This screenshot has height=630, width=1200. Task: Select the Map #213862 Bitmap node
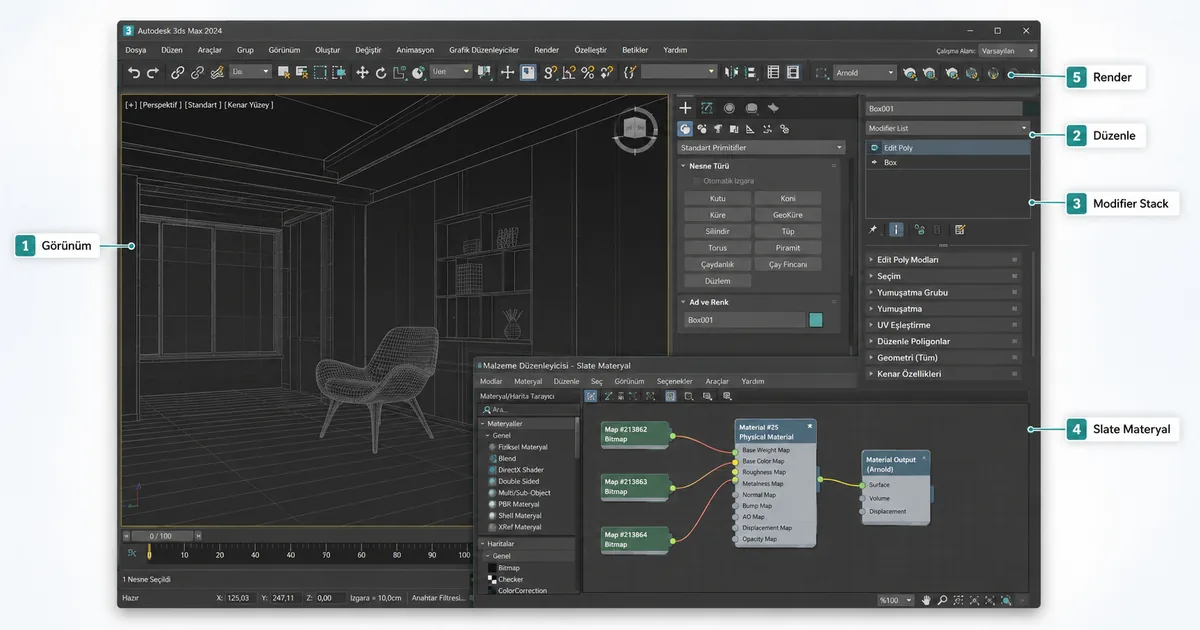pos(635,434)
